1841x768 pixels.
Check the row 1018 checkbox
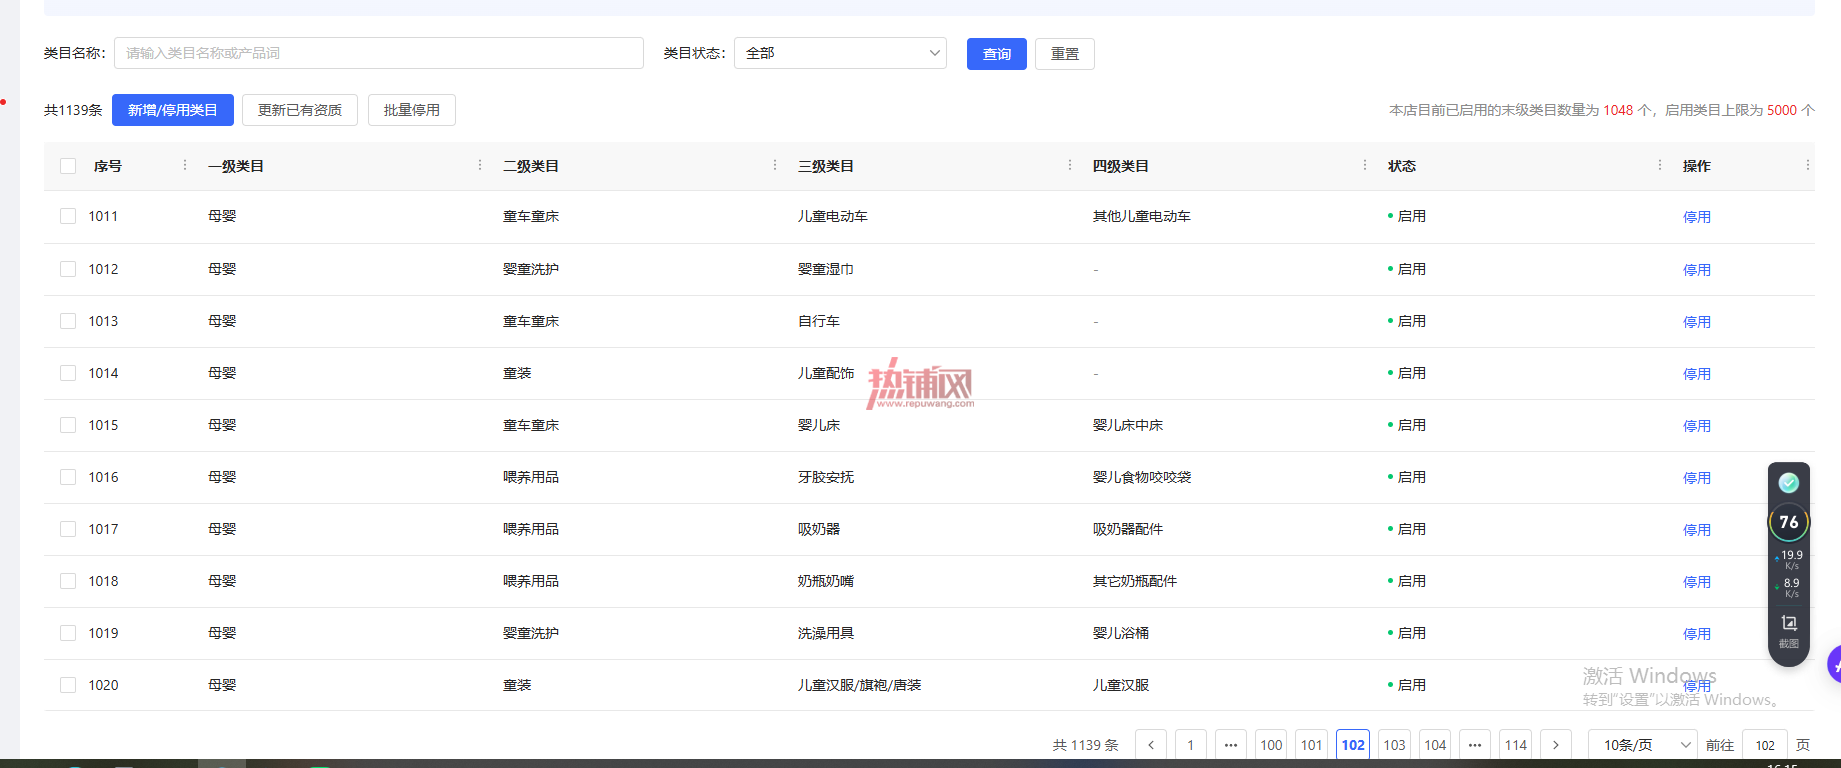tap(68, 581)
